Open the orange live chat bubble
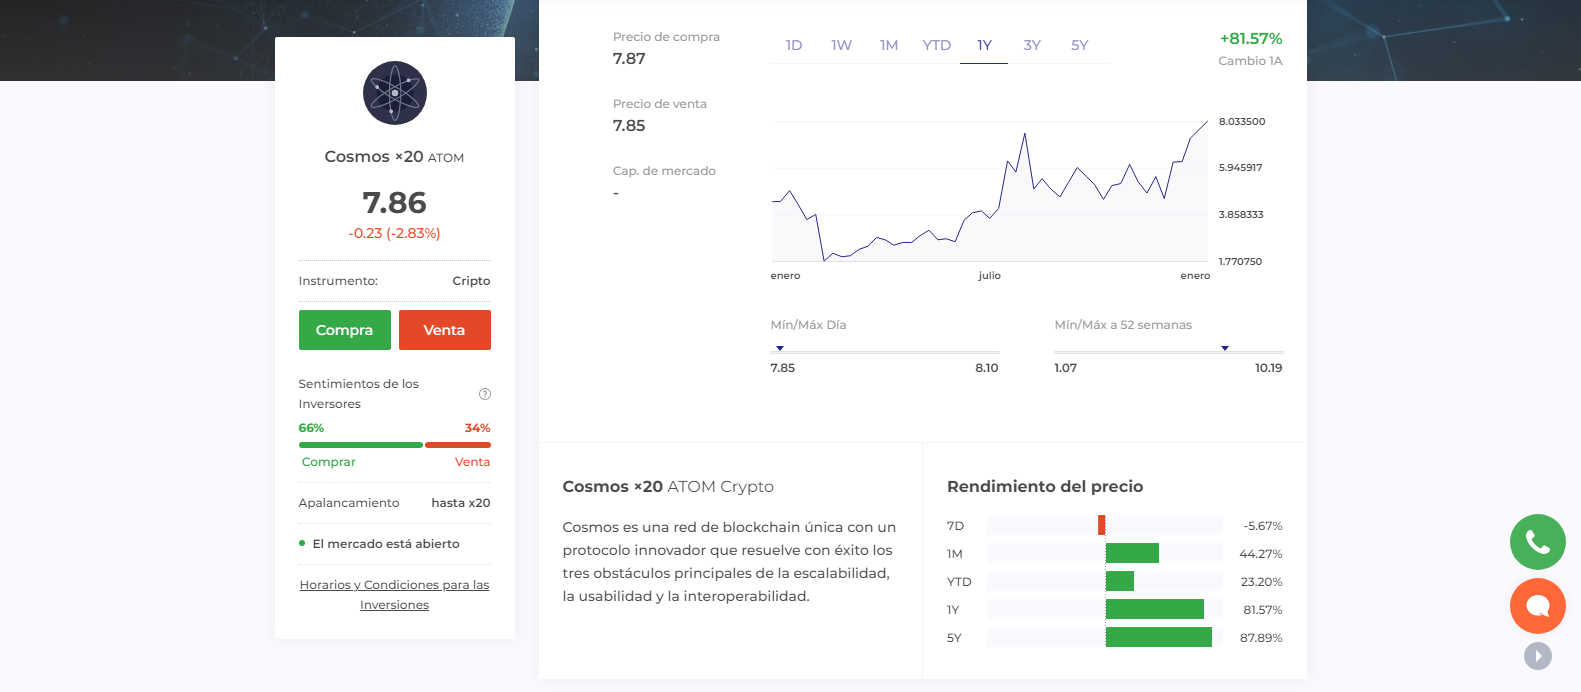The height and width of the screenshot is (692, 1581). [1538, 606]
